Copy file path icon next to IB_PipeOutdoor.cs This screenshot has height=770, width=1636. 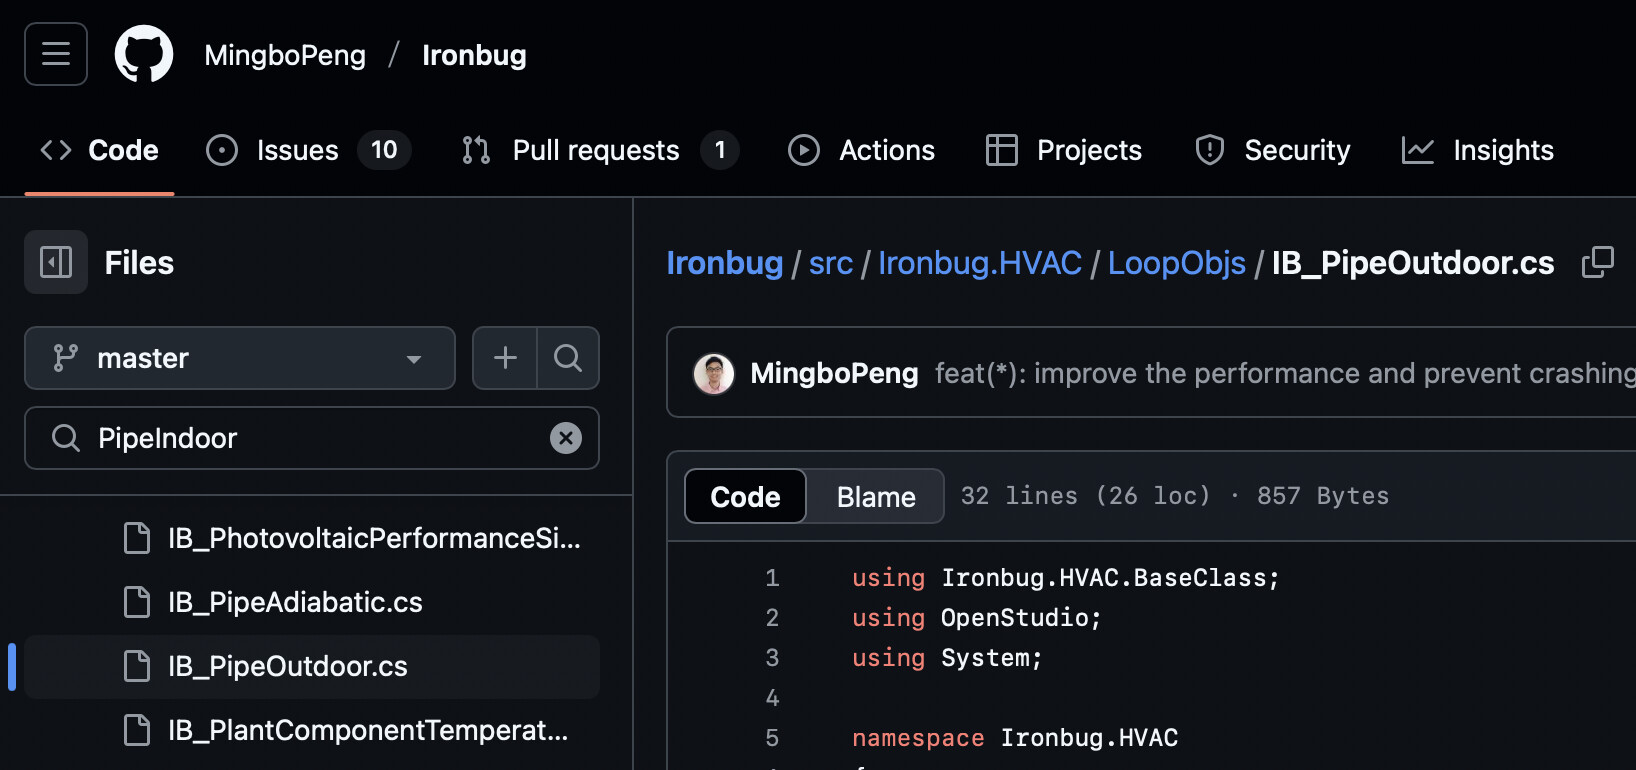pyautogui.click(x=1598, y=262)
